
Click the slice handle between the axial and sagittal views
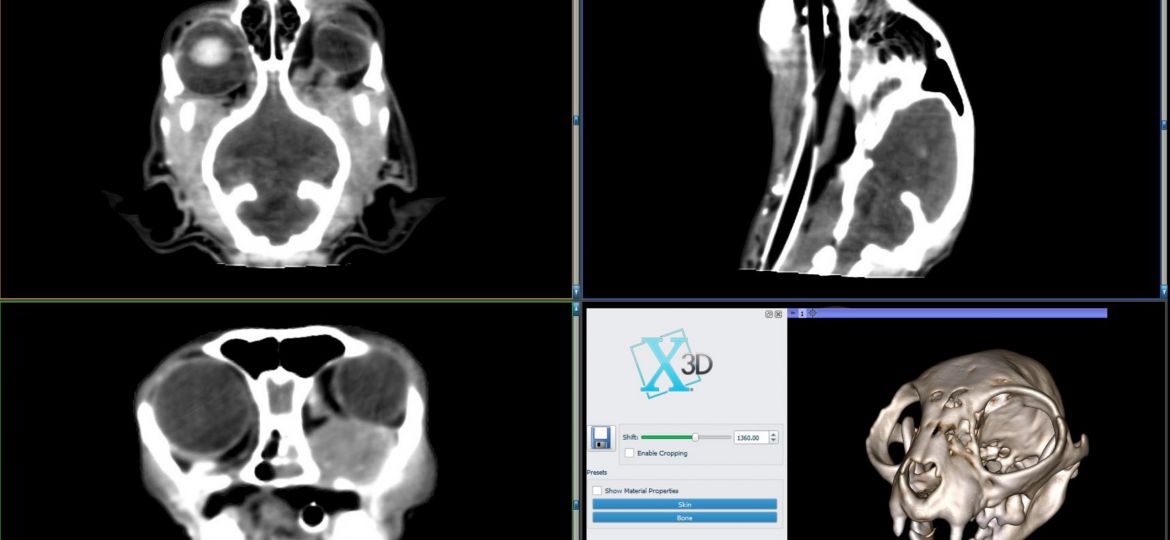point(576,120)
